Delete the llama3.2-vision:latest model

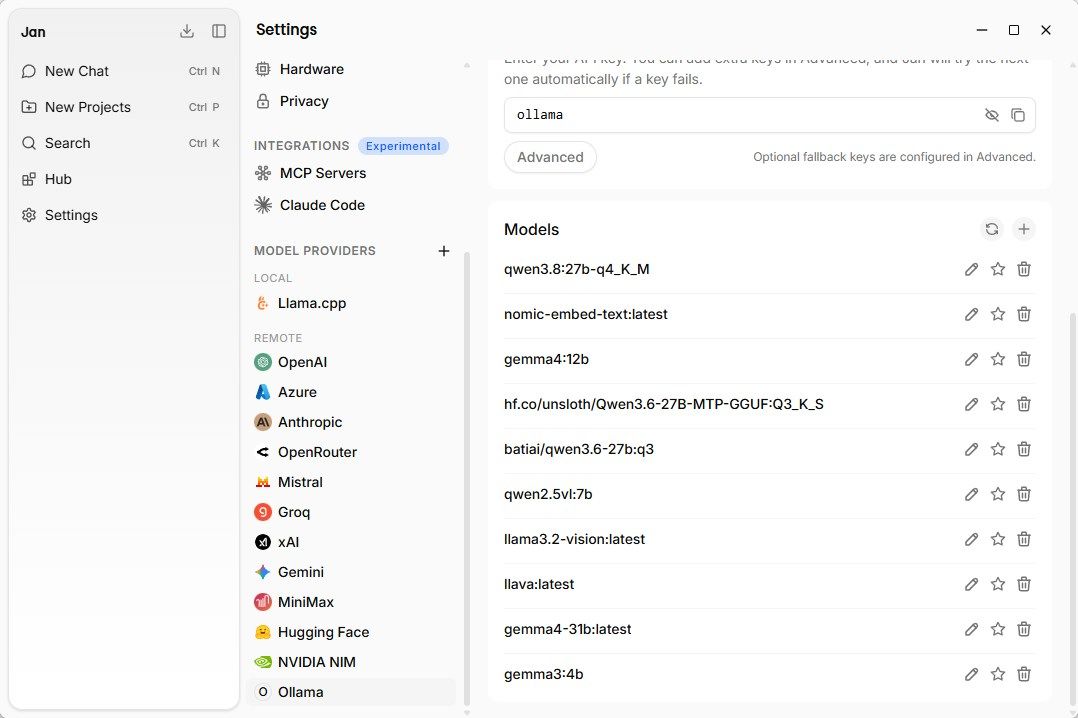pyautogui.click(x=1024, y=539)
